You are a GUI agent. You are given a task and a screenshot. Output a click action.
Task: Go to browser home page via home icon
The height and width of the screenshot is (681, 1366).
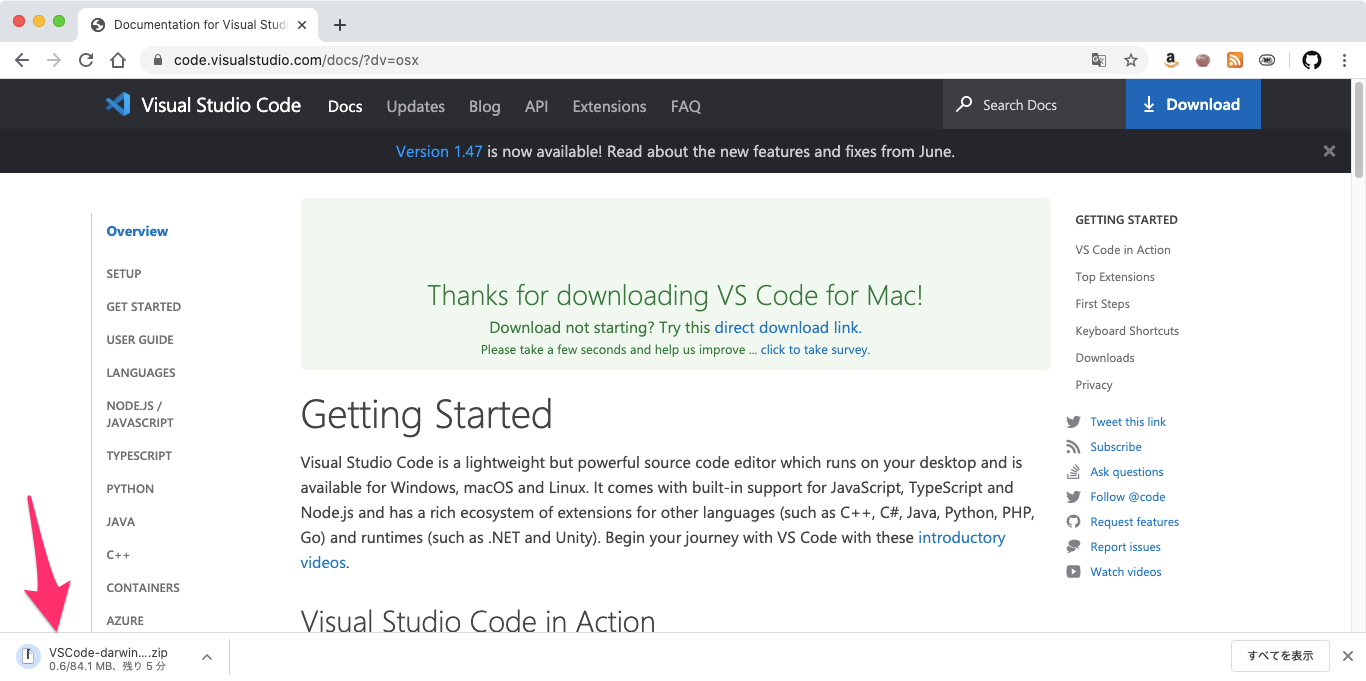118,60
